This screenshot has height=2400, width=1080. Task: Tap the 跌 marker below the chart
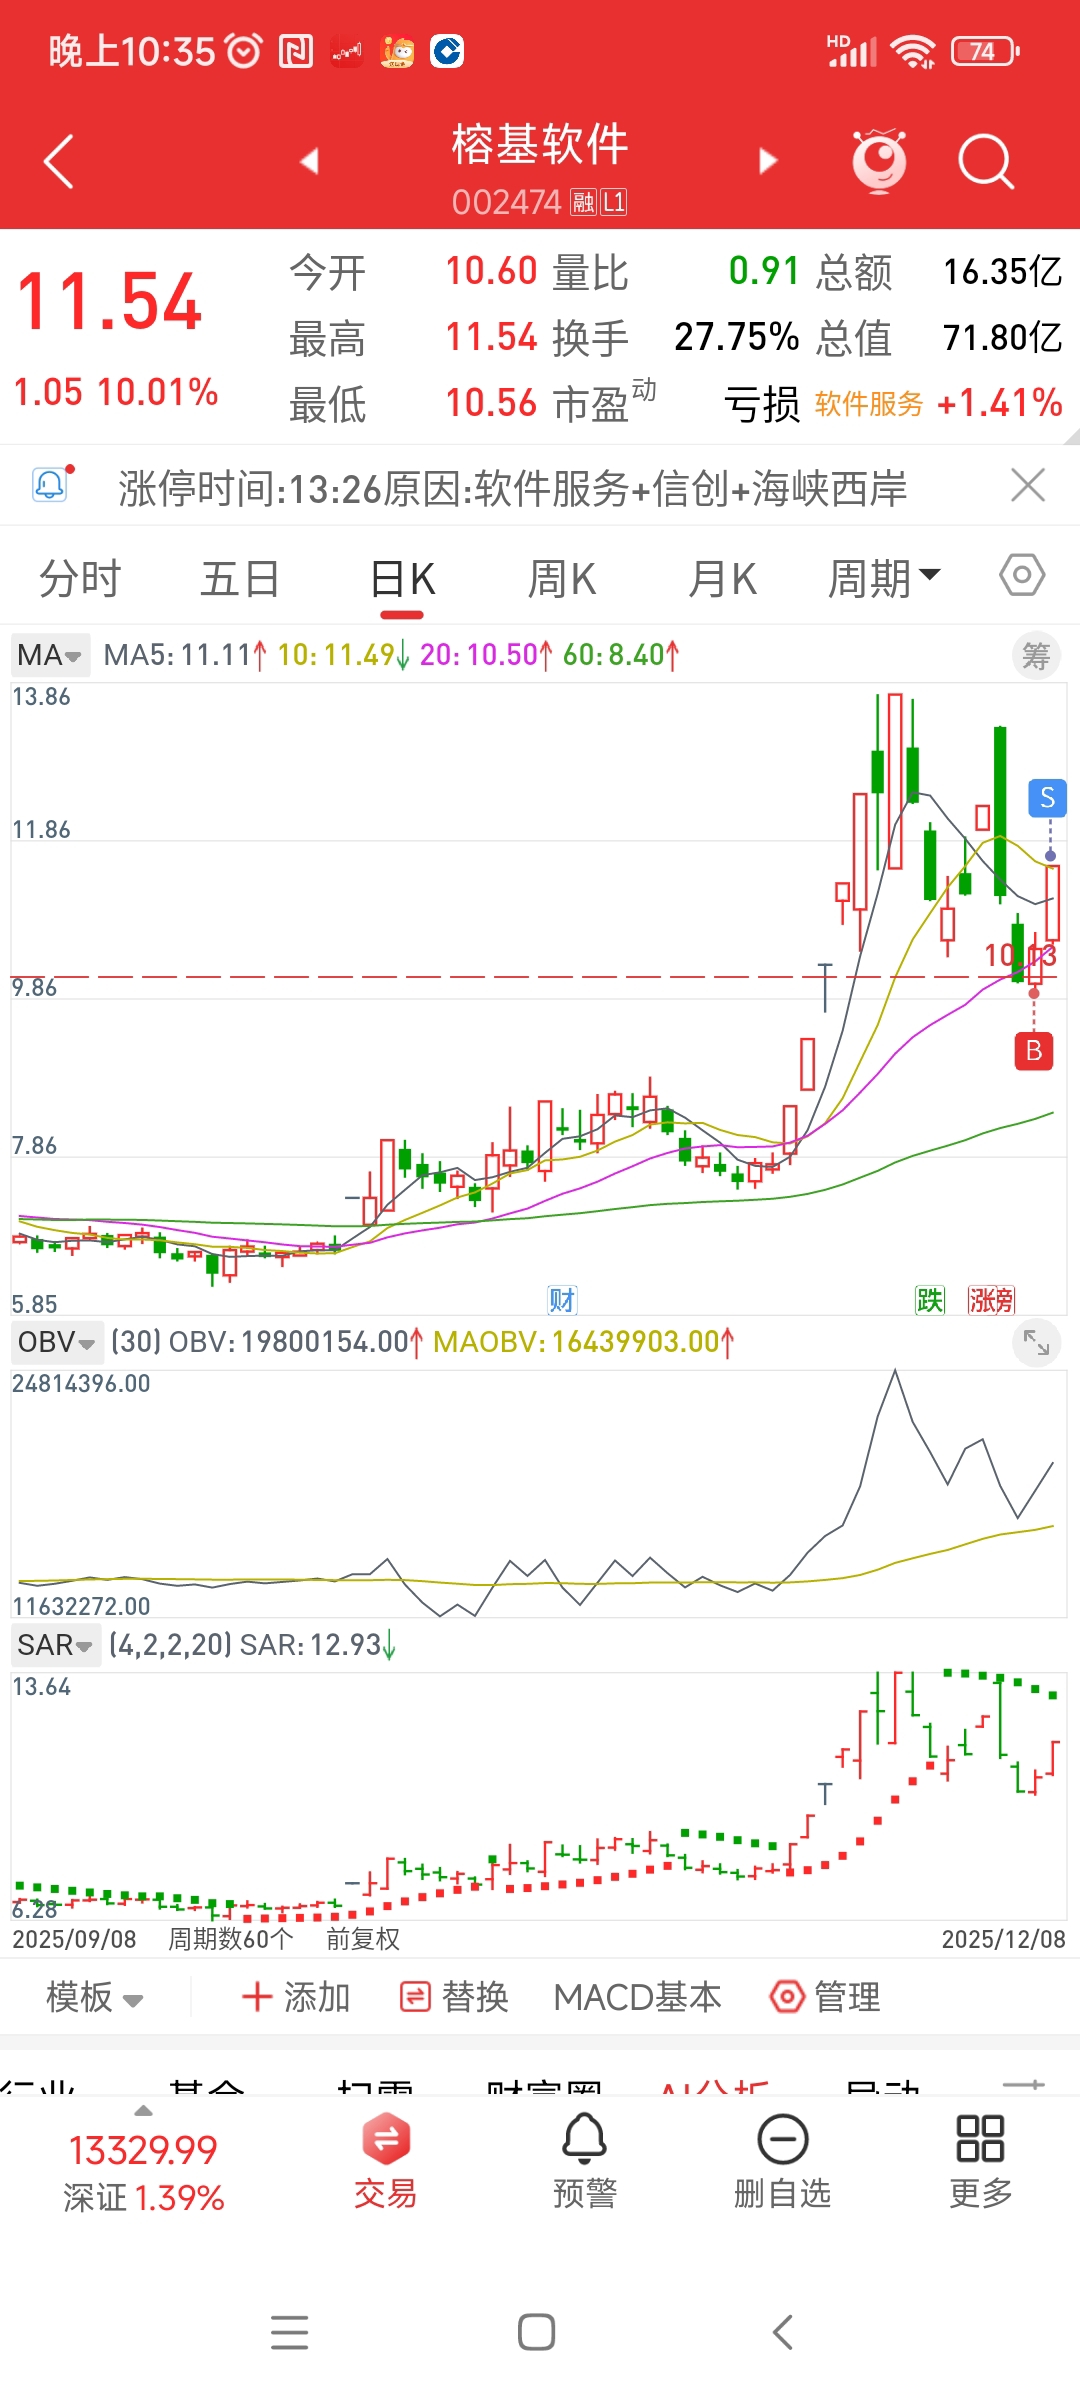pyautogui.click(x=930, y=1300)
